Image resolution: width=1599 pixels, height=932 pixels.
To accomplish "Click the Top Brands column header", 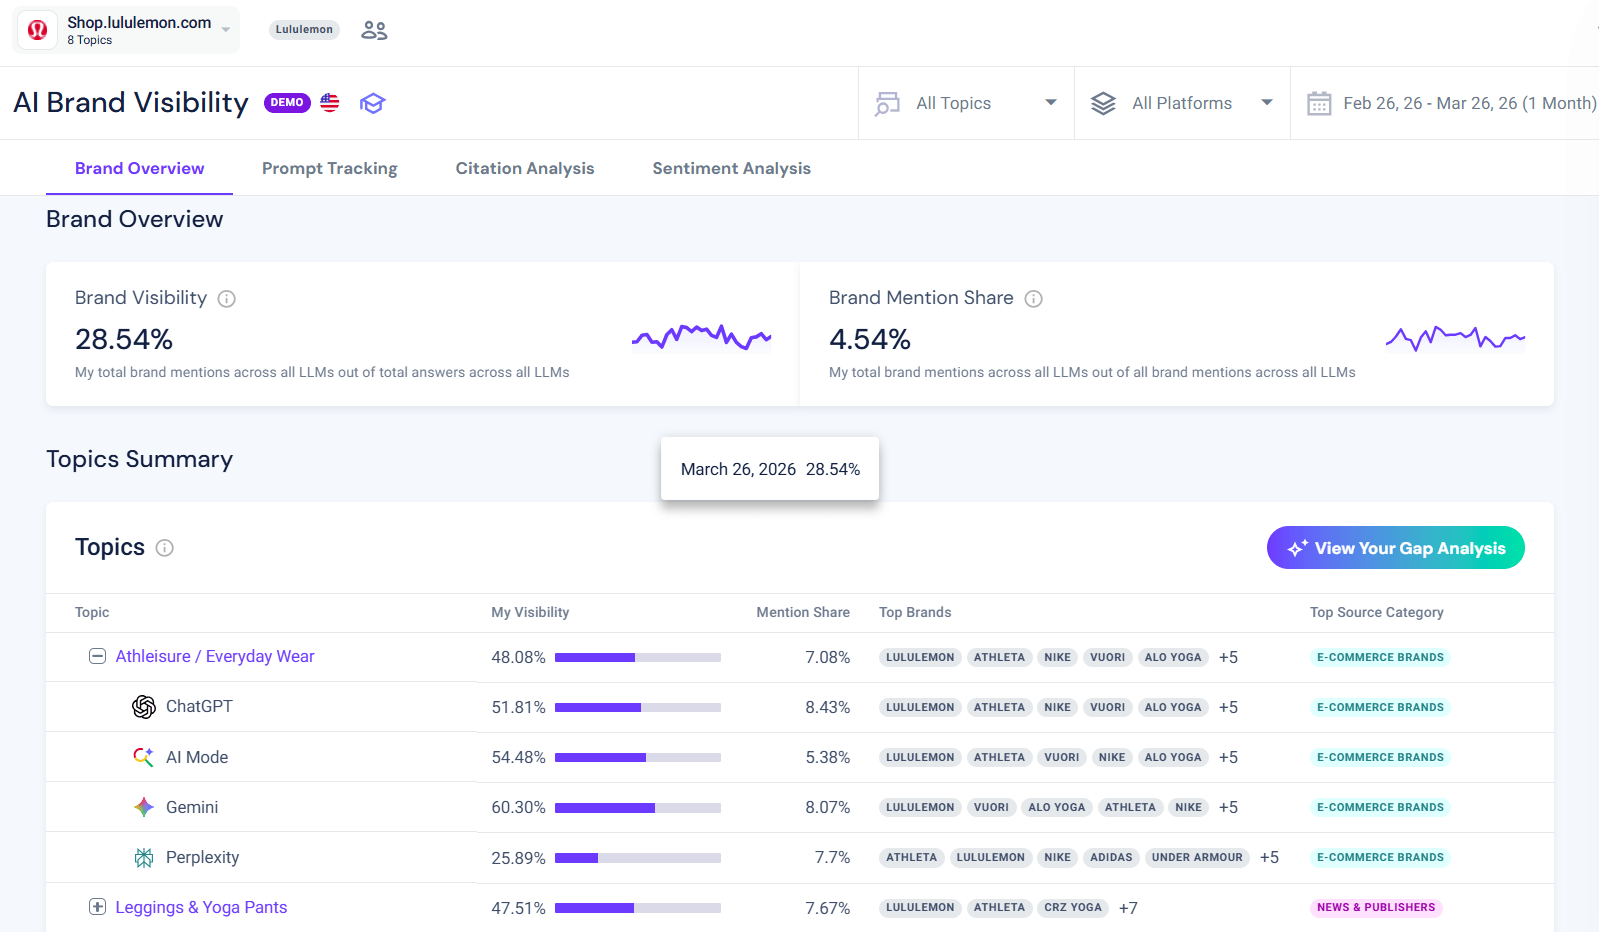I will (915, 612).
